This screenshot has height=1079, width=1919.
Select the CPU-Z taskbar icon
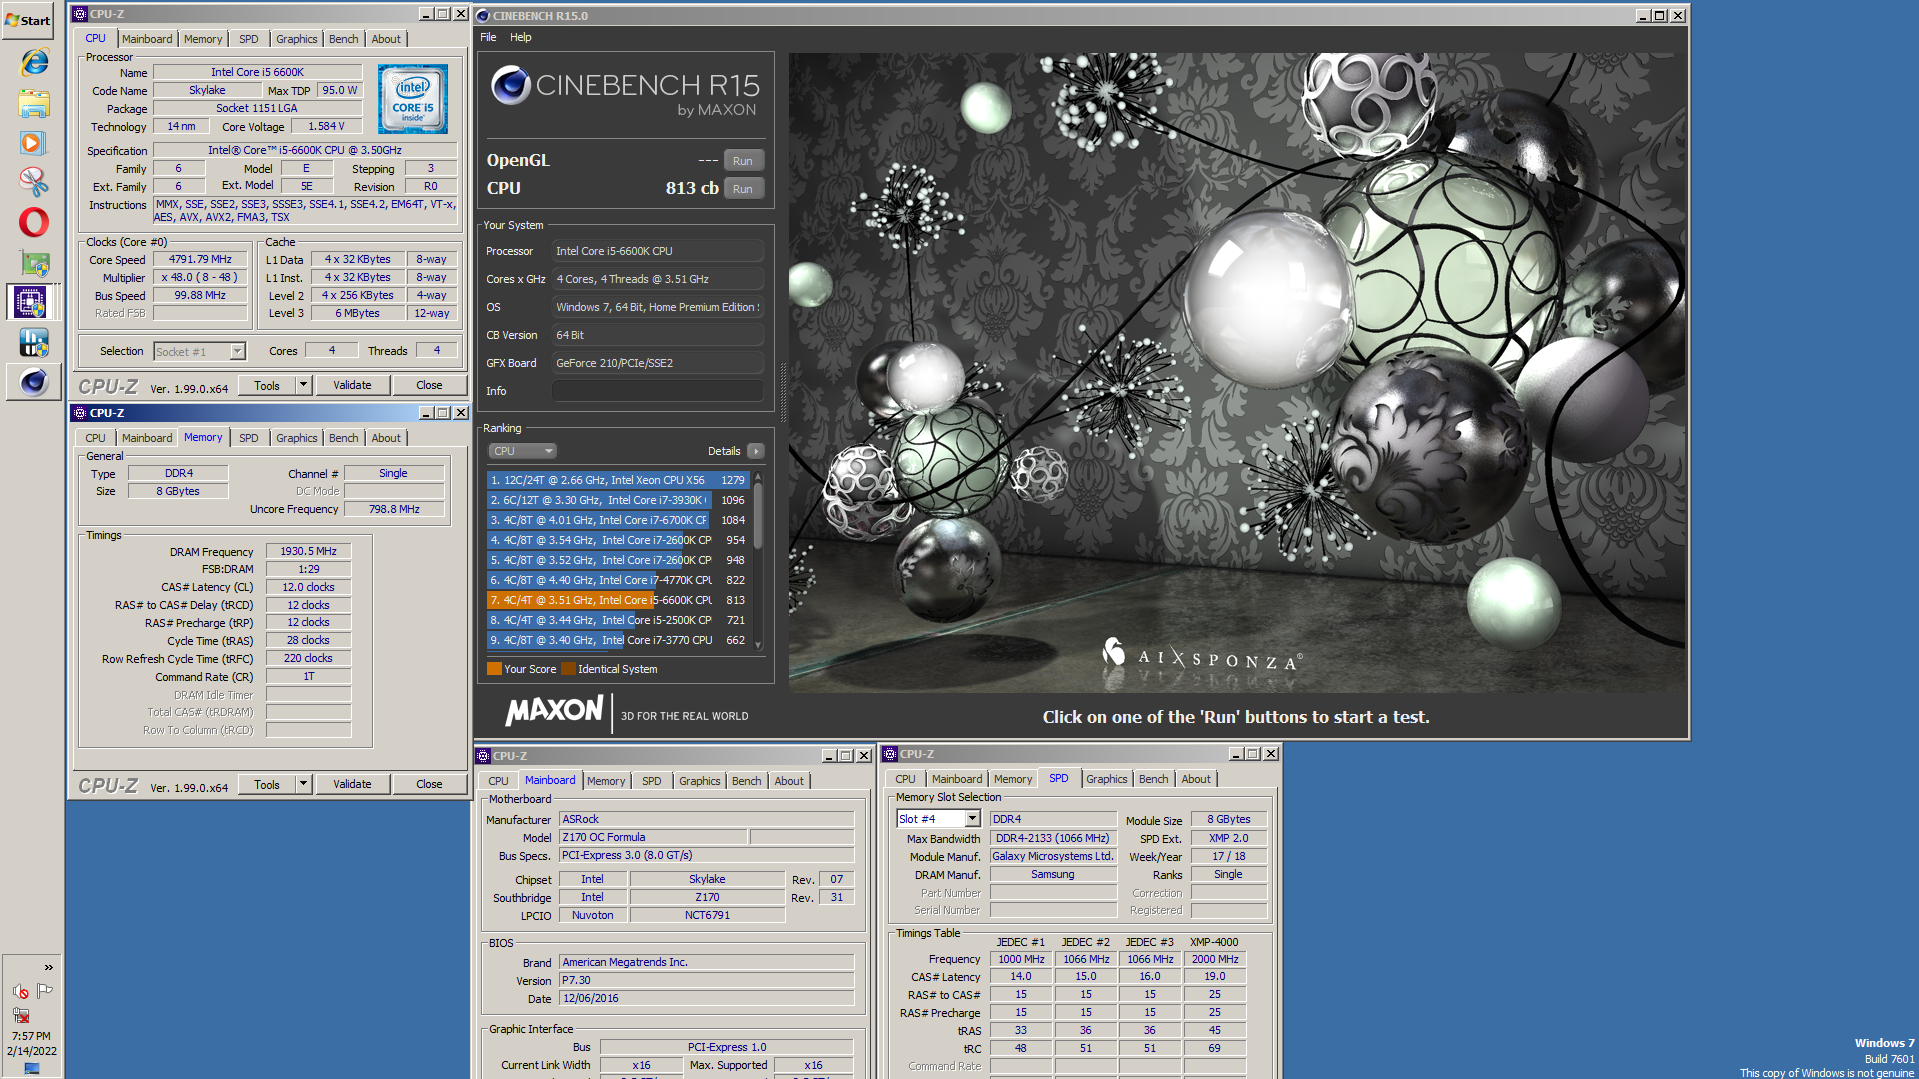[32, 302]
